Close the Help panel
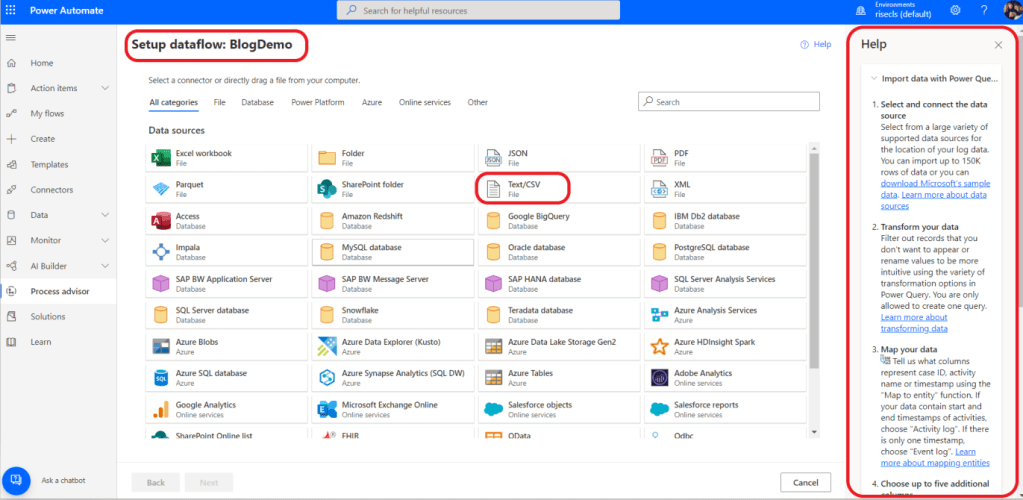The image size is (1023, 500). (x=998, y=45)
